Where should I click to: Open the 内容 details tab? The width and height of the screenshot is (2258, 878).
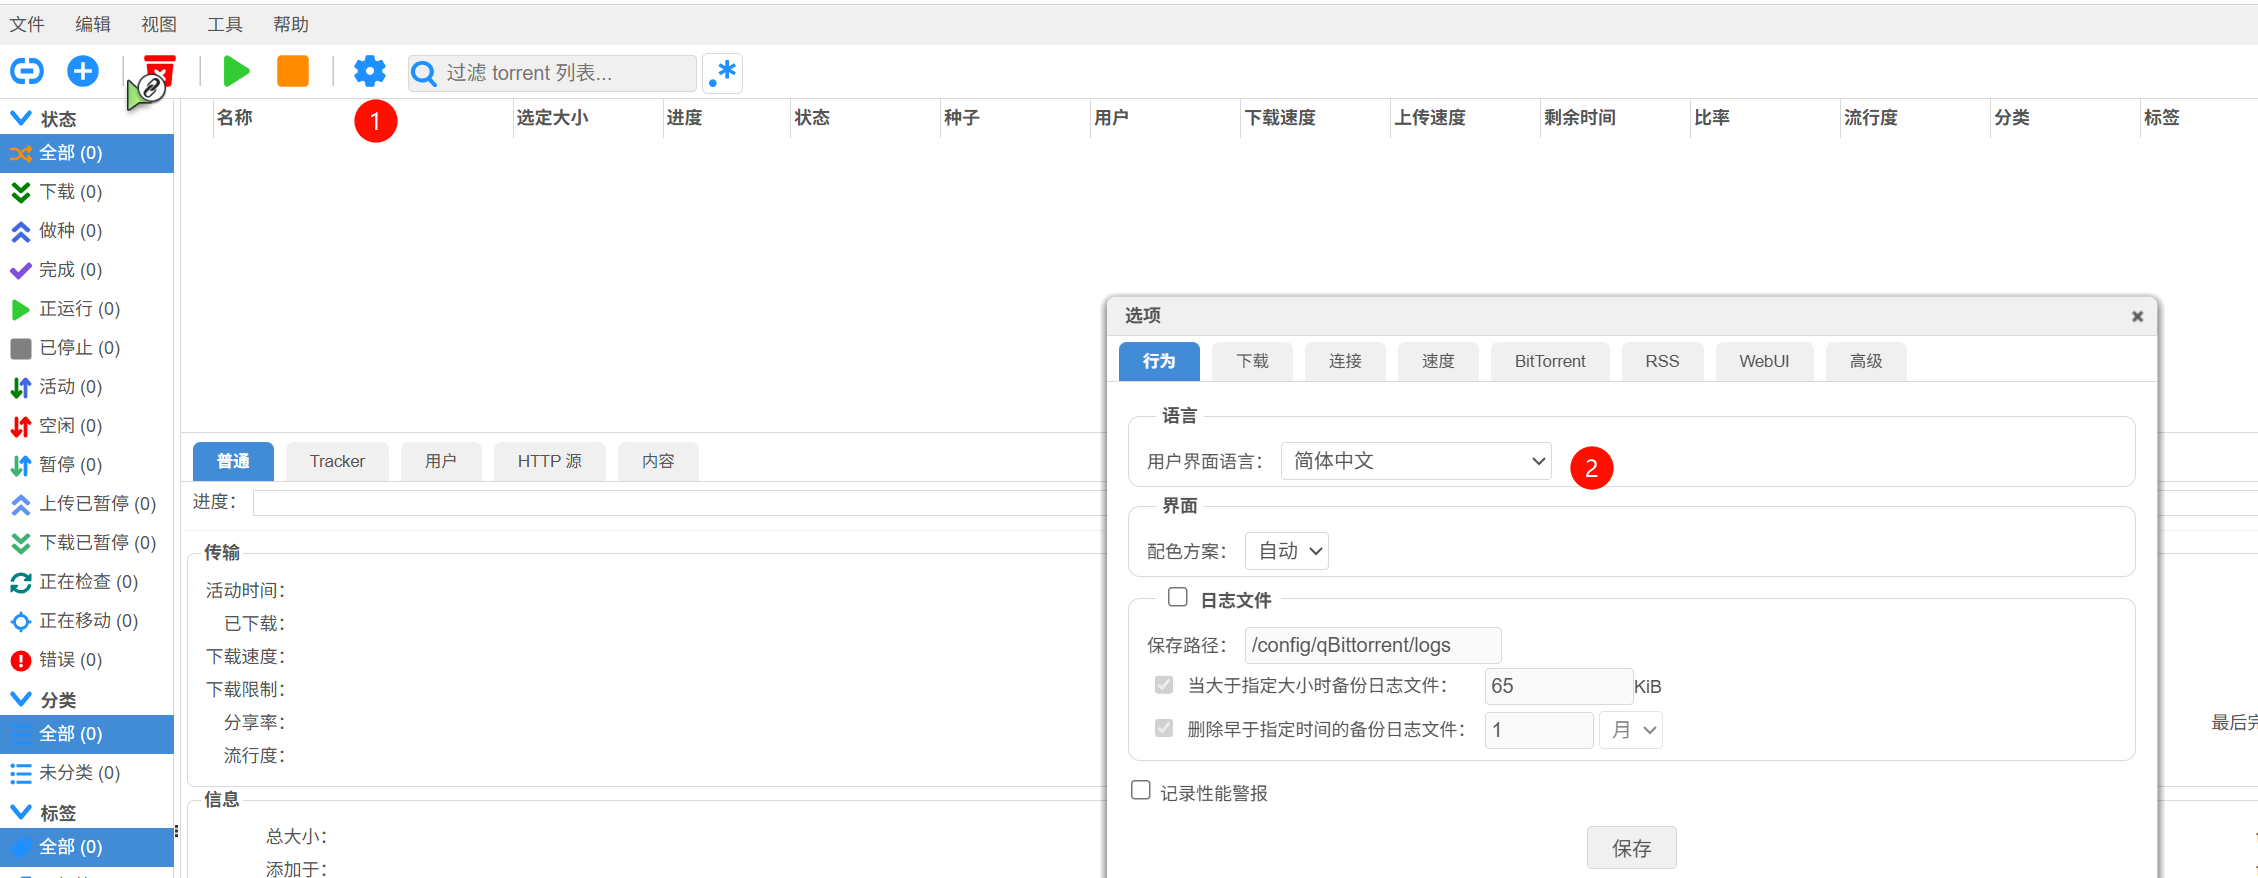click(x=658, y=461)
